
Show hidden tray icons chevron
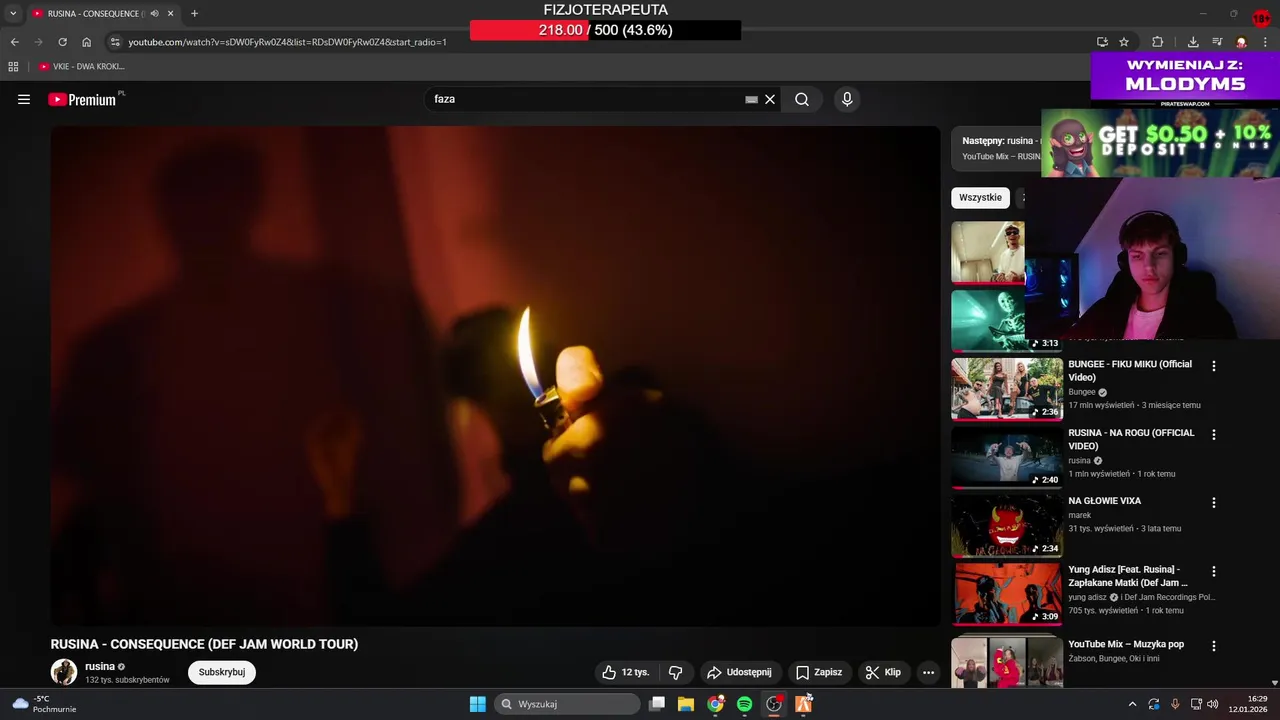(1132, 704)
